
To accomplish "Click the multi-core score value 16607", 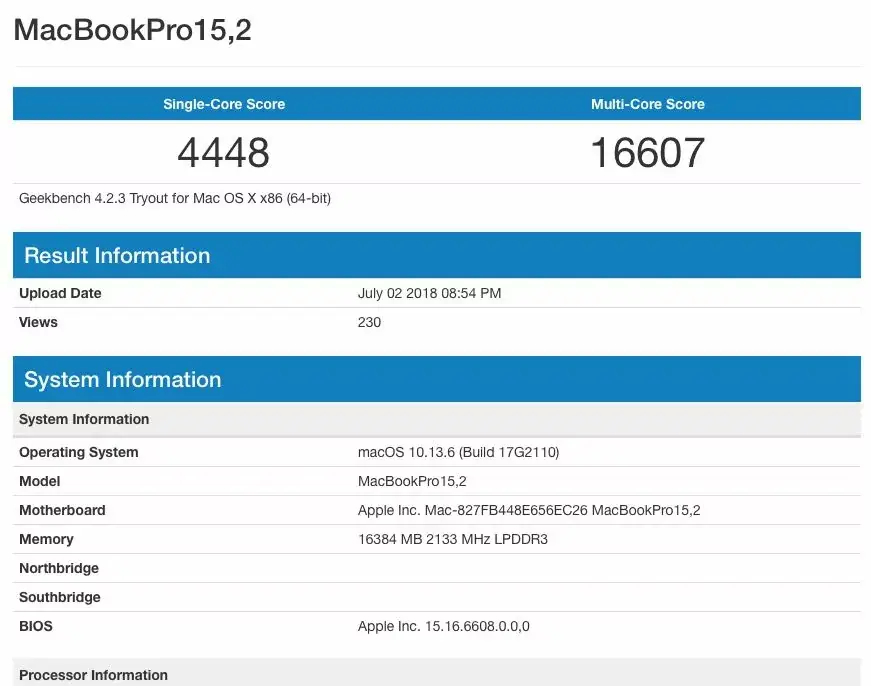I will pos(646,152).
